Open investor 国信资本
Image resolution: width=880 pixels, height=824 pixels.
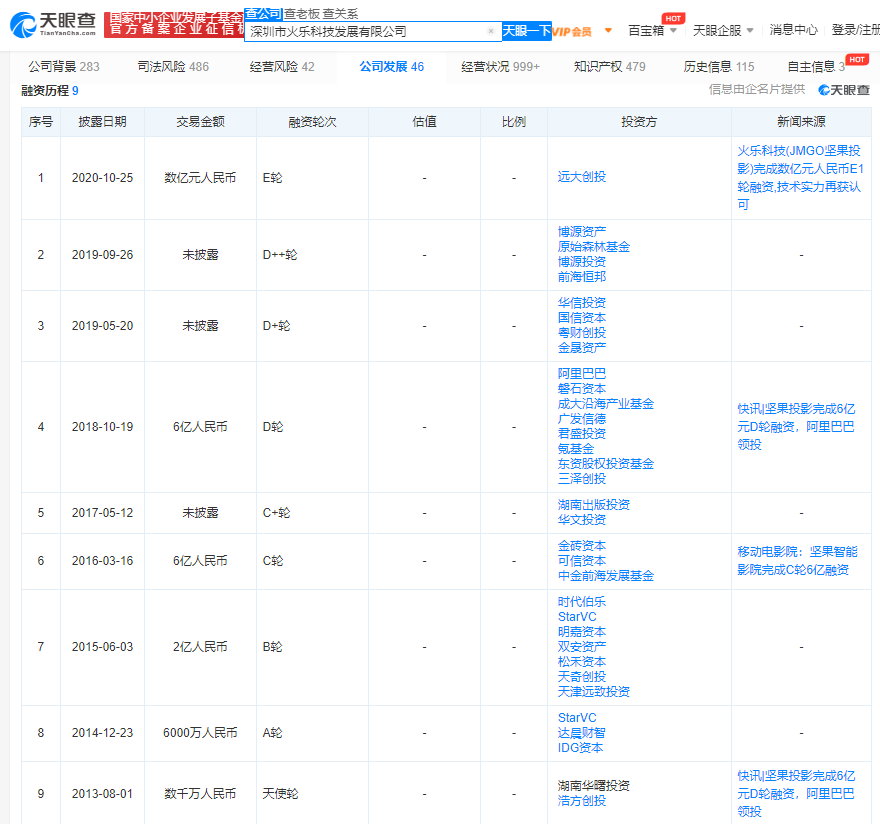[581, 318]
